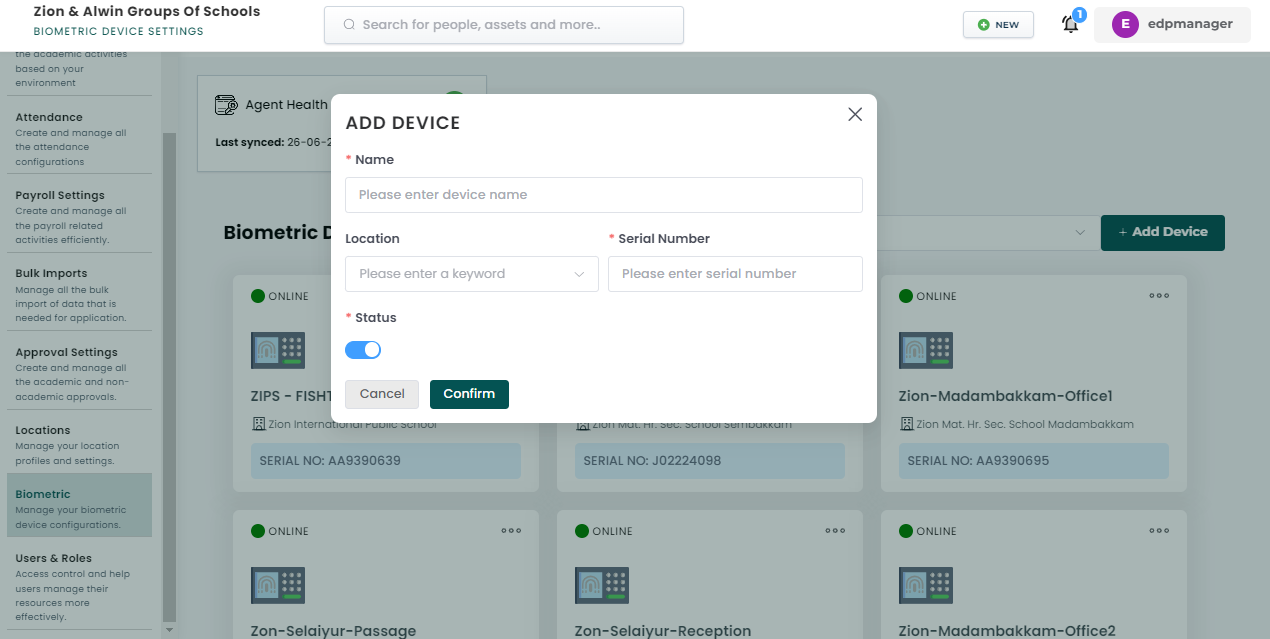Open more options on Zion-Madambakkam-Office1 card
The width and height of the screenshot is (1270, 639).
[1159, 296]
